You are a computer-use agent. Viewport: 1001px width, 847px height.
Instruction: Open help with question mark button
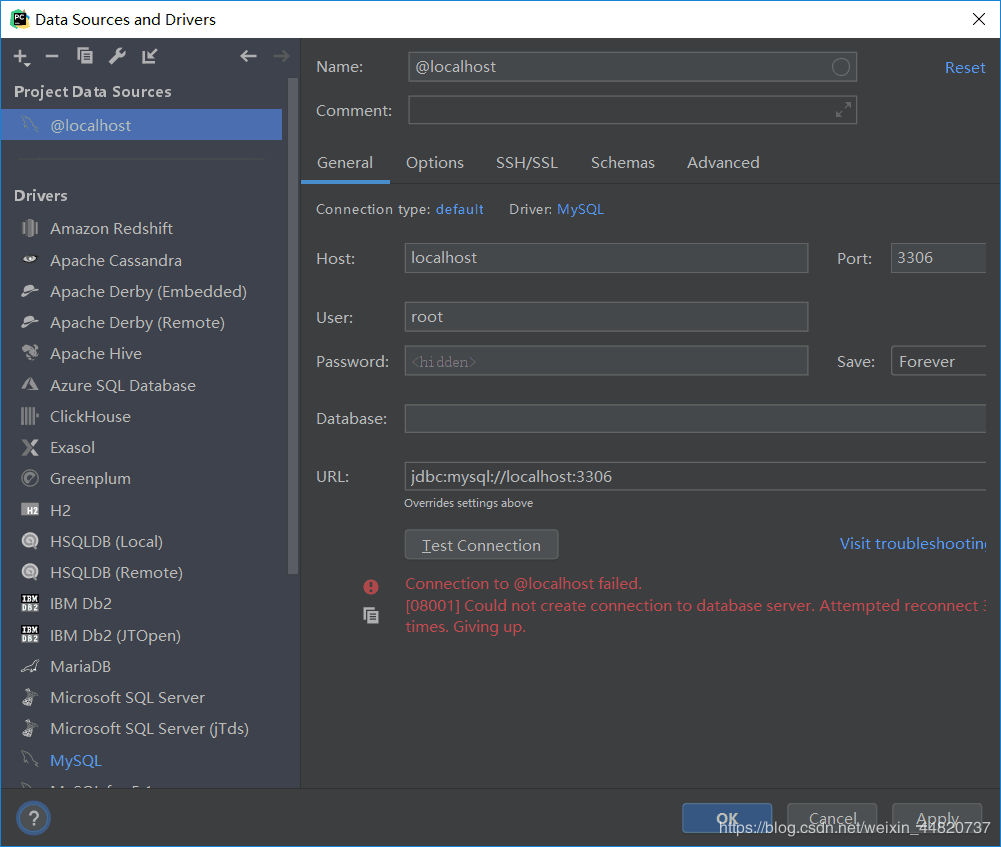click(34, 818)
